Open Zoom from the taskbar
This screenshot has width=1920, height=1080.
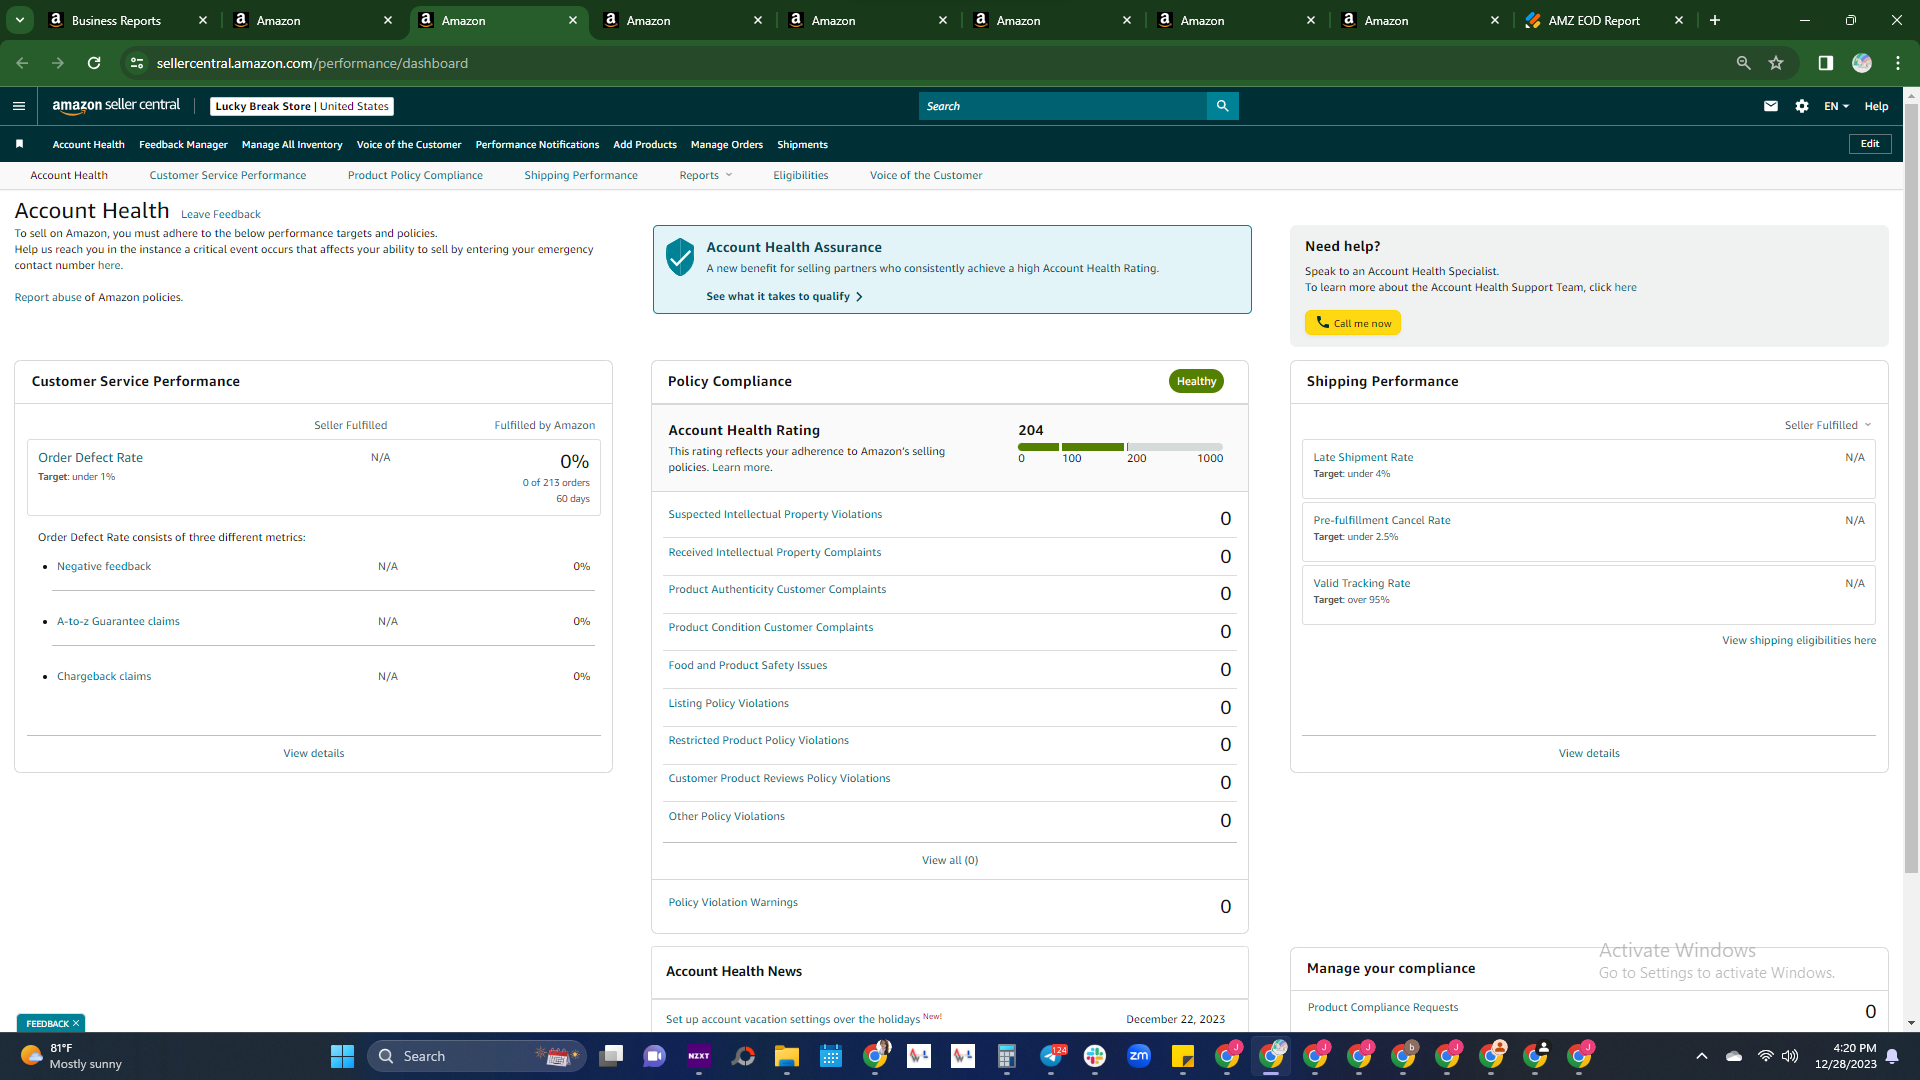(1139, 1056)
